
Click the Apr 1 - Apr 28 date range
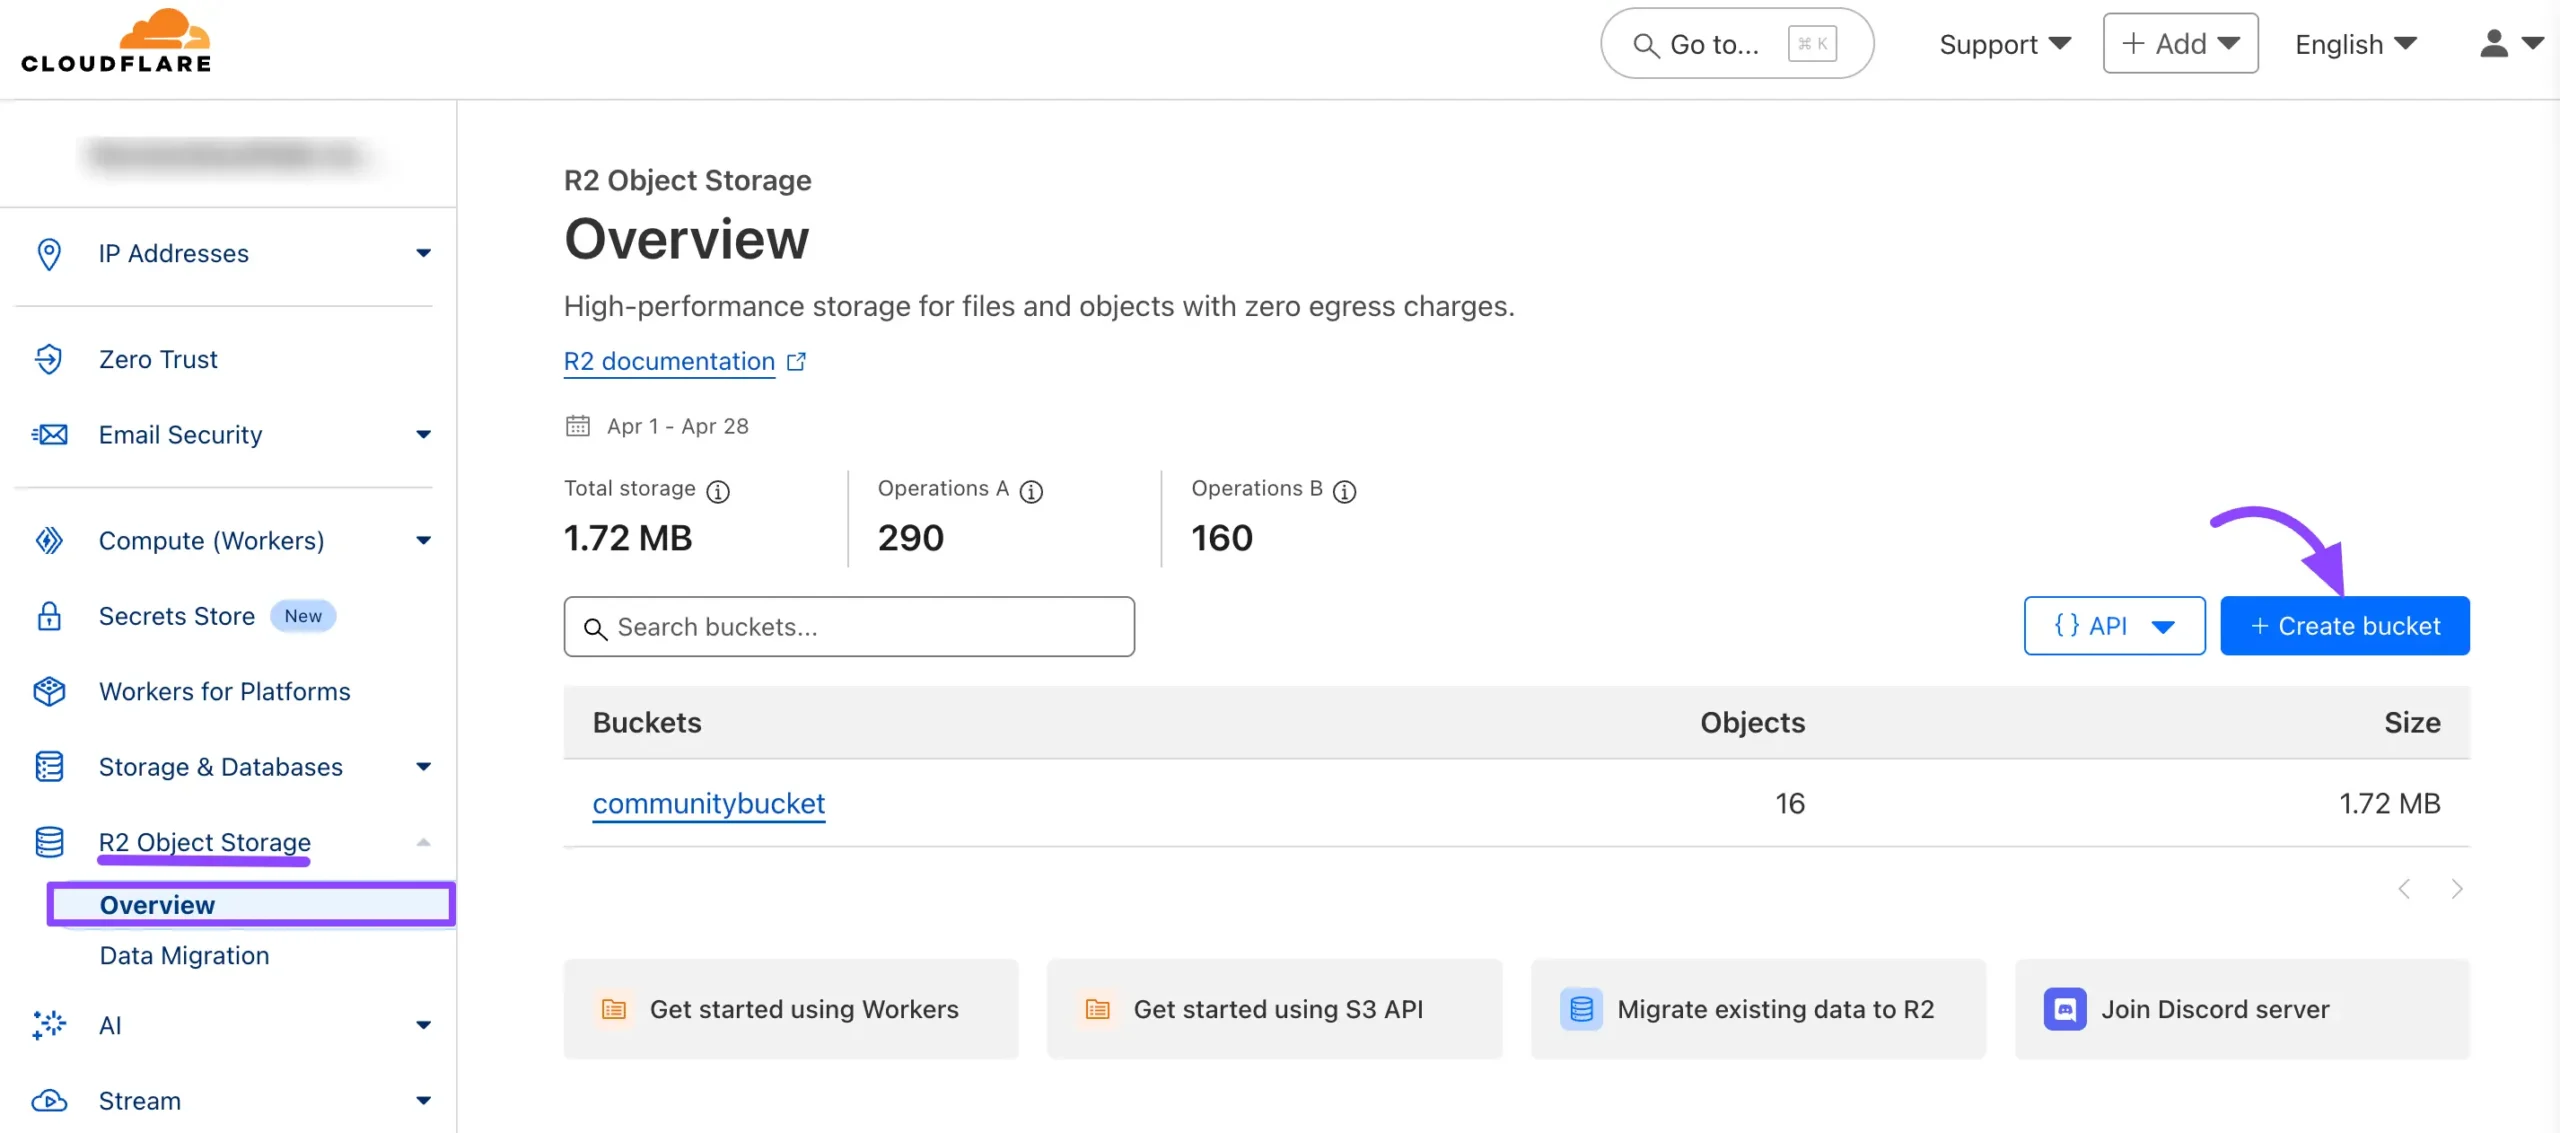pos(677,426)
